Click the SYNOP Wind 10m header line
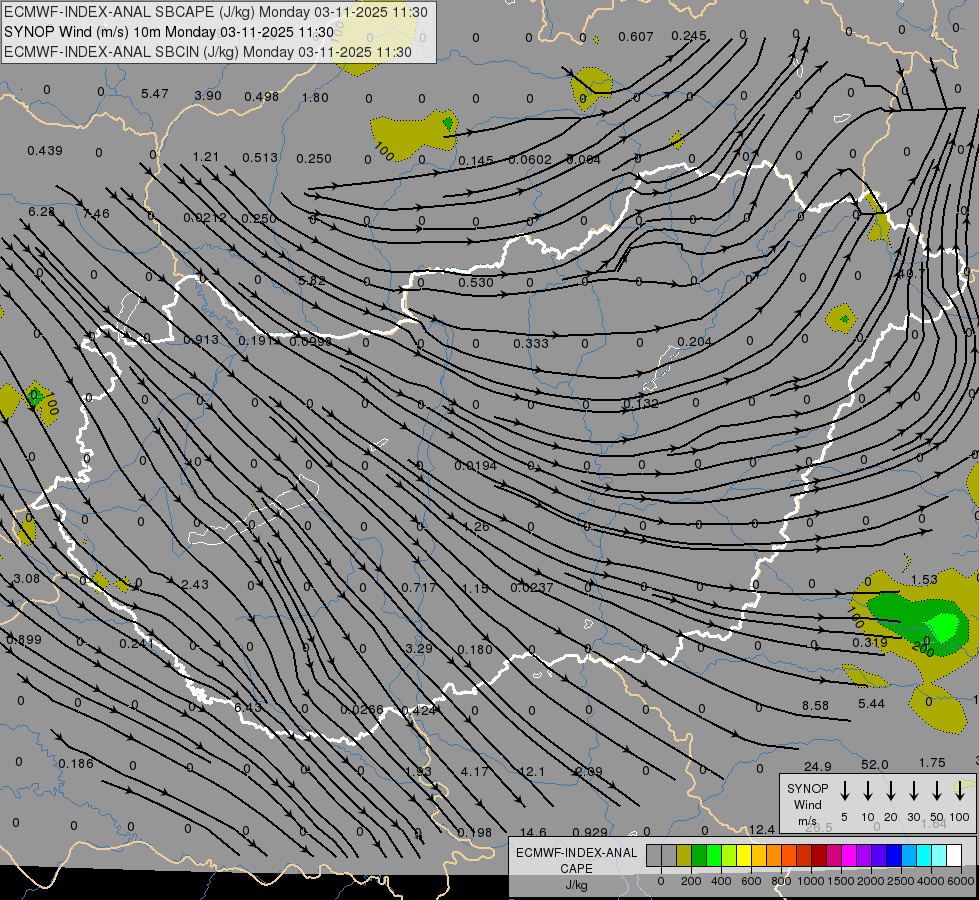The image size is (979, 900). click(x=169, y=32)
